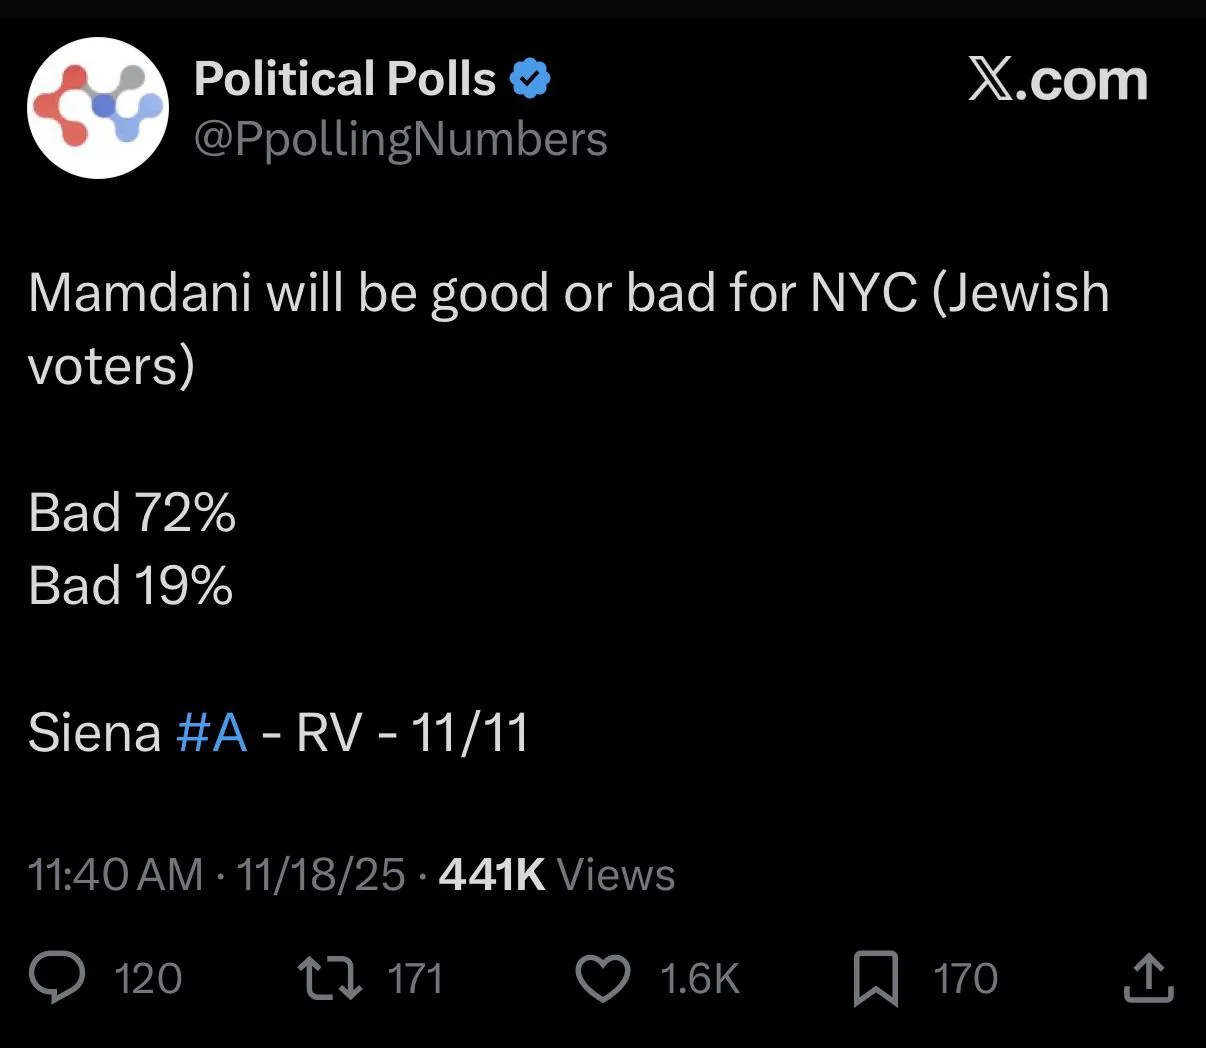Screen dimensions: 1206x1048
Task: View the 441K Views count details
Action: coord(557,875)
